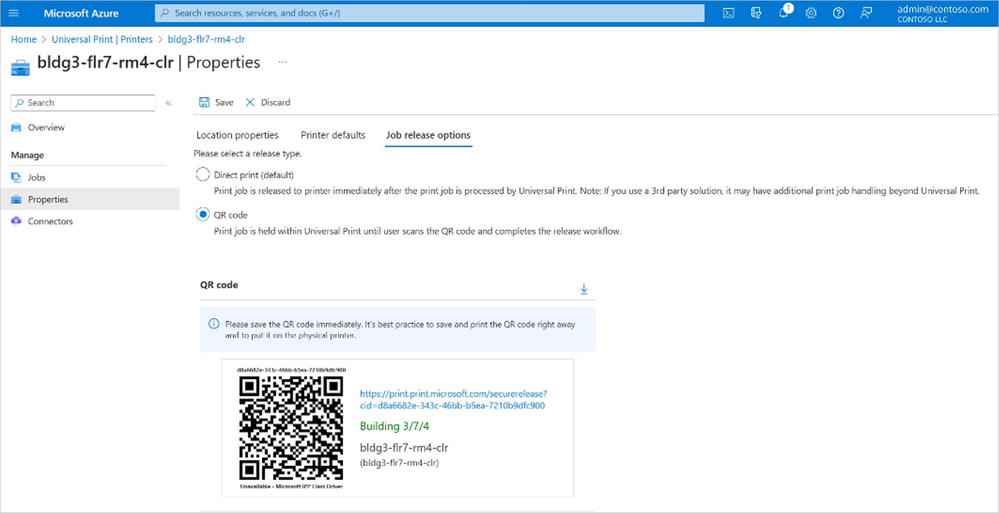The width and height of the screenshot is (999, 513).
Task: Switch to Location properties tab
Action: [237, 135]
